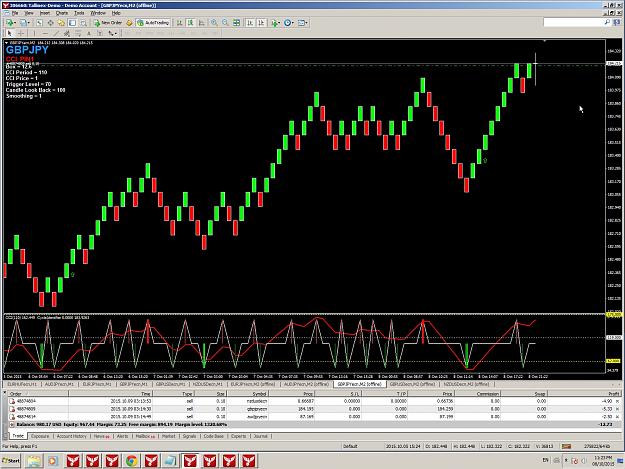Open the Indicators list icon
Viewport: 625px width, 469px height.
274,23
